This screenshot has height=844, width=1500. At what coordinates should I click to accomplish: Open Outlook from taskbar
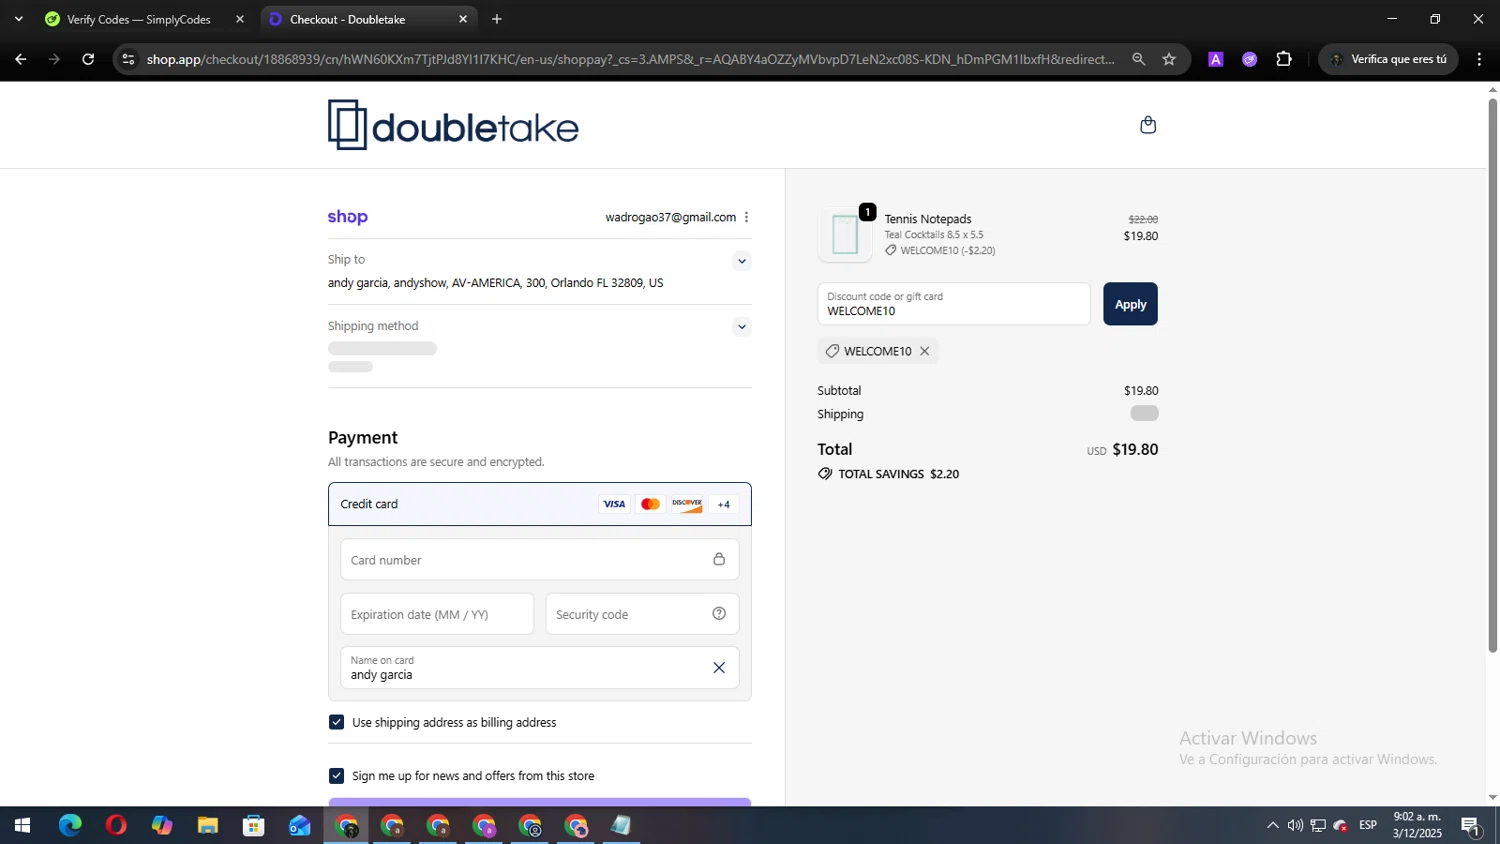tap(300, 826)
